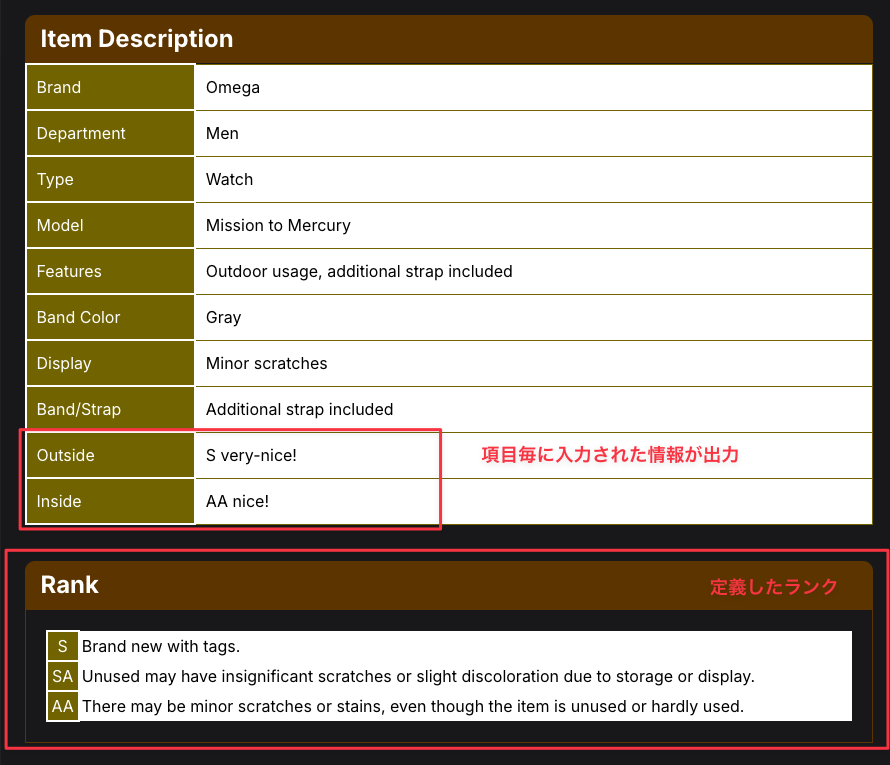Click the Band Color label cell
This screenshot has height=765, width=890.
coord(110,318)
